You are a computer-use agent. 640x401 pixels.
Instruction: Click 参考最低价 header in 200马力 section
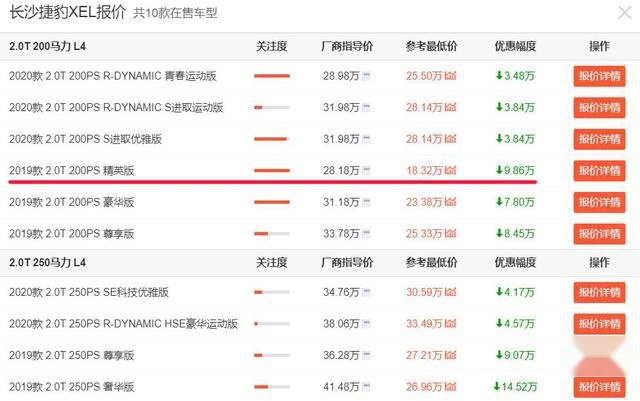point(431,46)
